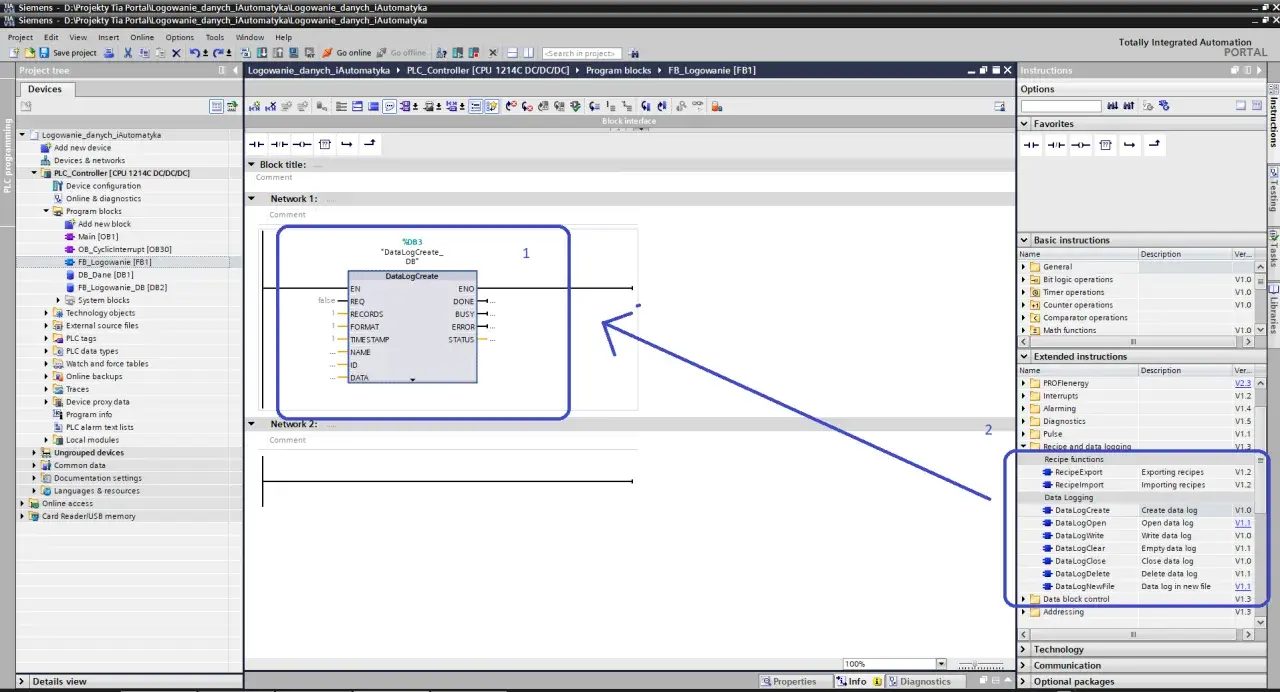Image resolution: width=1280 pixels, height=692 pixels.
Task: Click the New project icon
Action: click(x=14, y=52)
